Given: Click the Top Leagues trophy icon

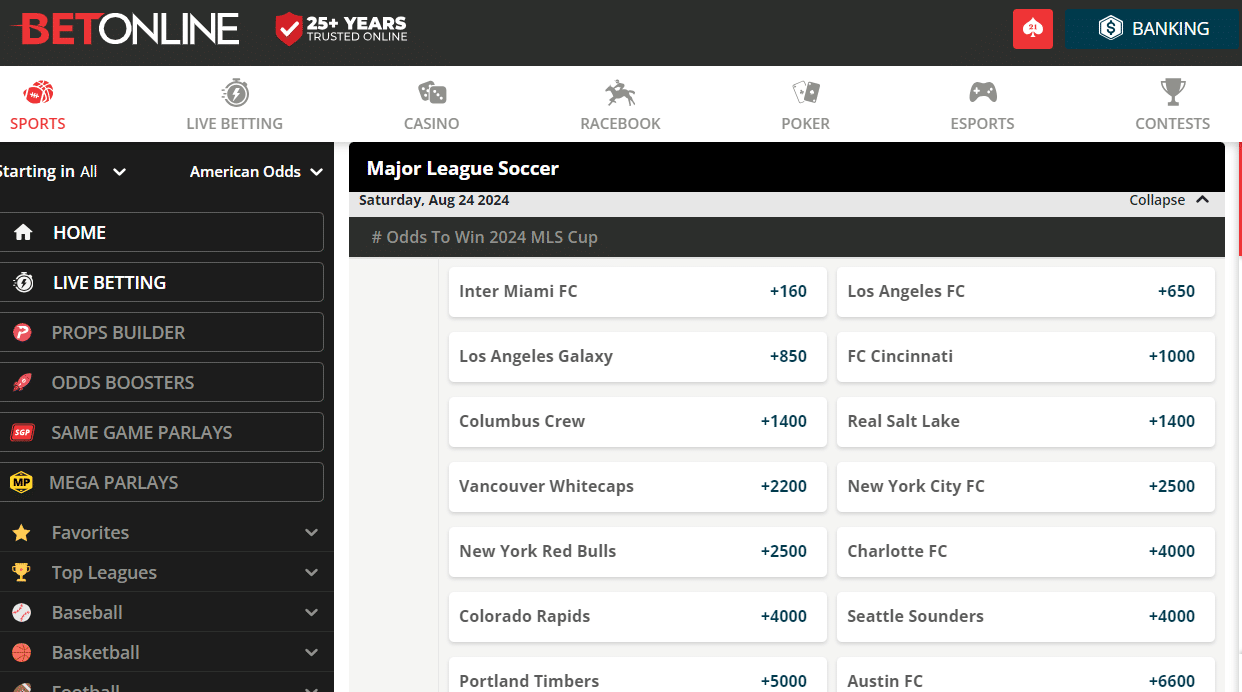Looking at the screenshot, I should (x=21, y=572).
